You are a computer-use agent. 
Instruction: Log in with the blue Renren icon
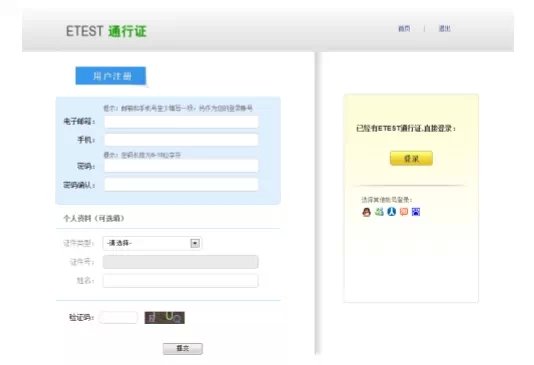click(392, 212)
